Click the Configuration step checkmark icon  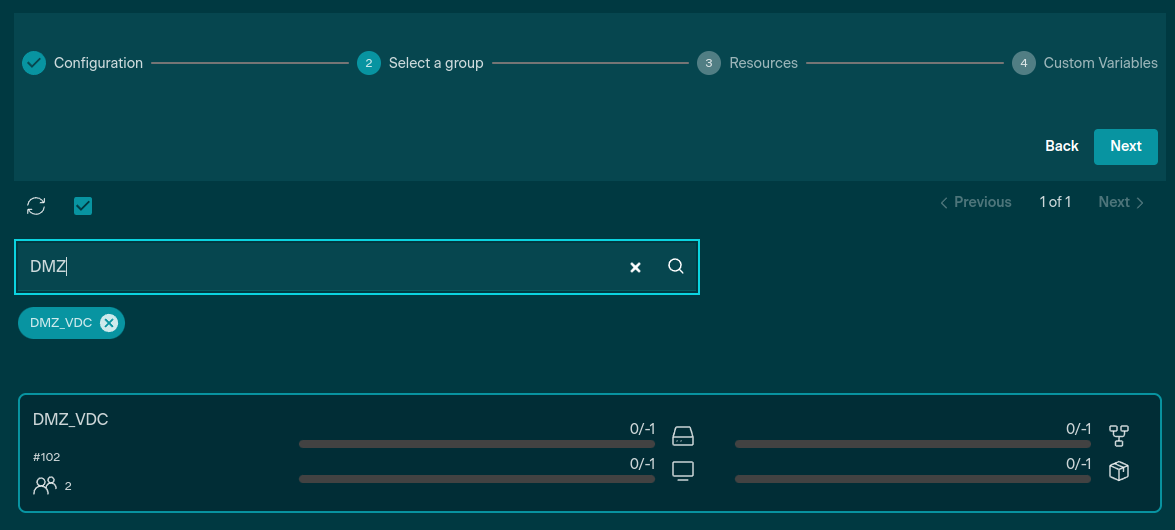pyautogui.click(x=34, y=63)
